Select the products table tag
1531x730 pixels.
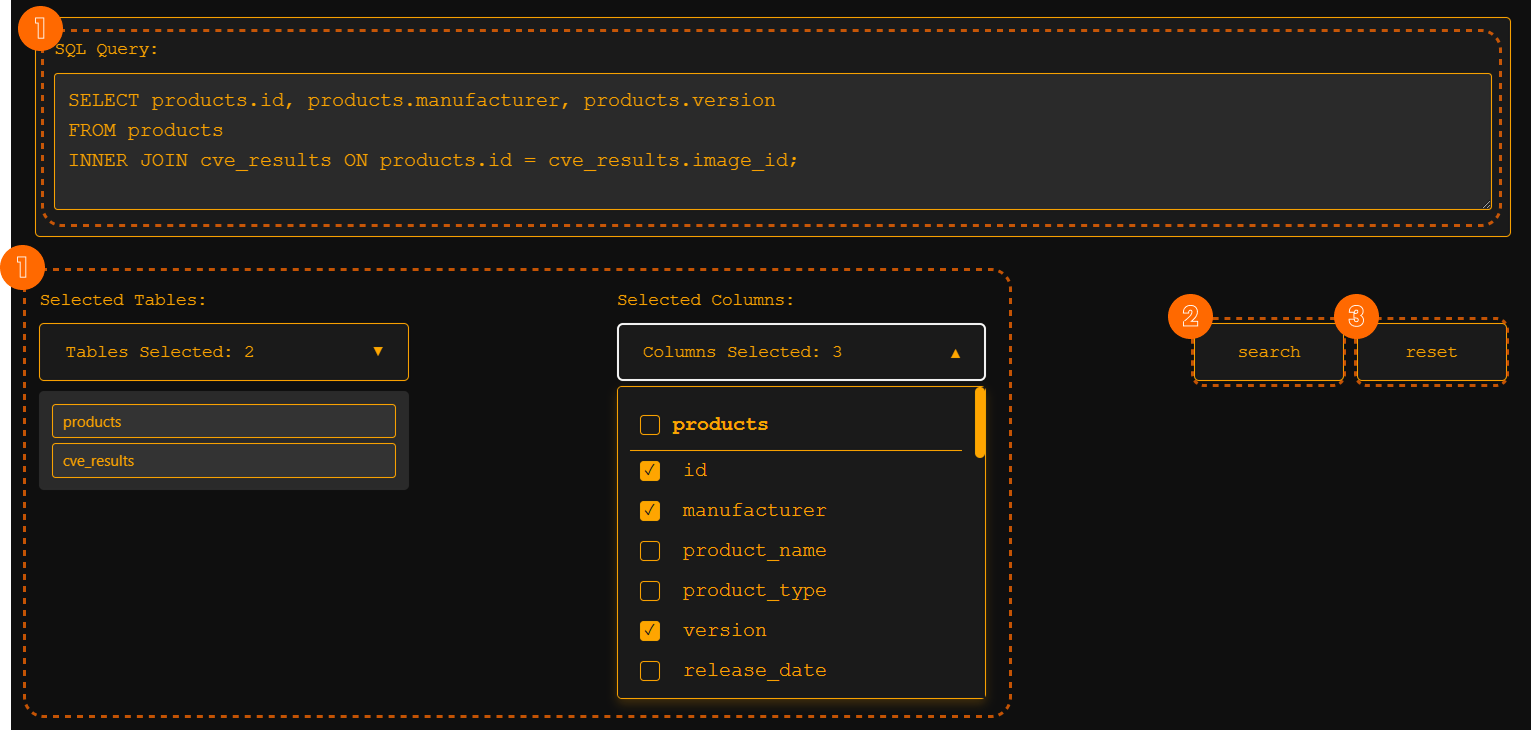click(224, 422)
